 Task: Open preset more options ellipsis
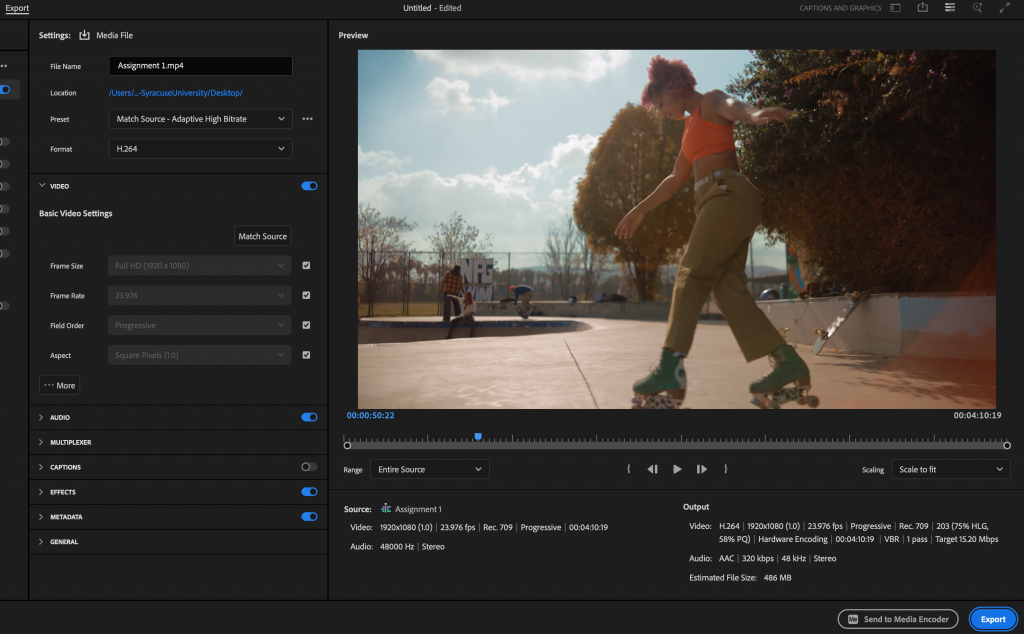(x=308, y=119)
